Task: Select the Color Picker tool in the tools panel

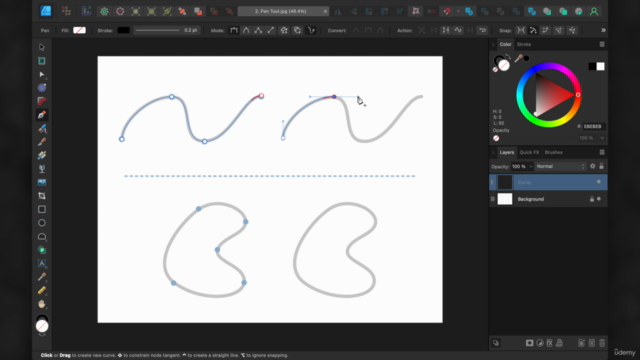Action: (42, 277)
